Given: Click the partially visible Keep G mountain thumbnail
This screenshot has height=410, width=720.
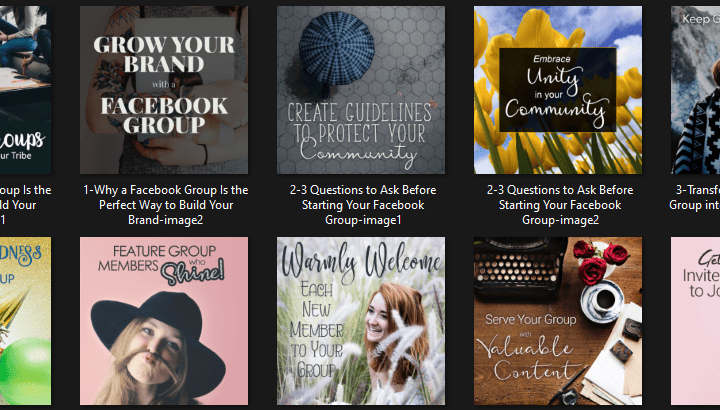Looking at the screenshot, I should pyautogui.click(x=695, y=90).
